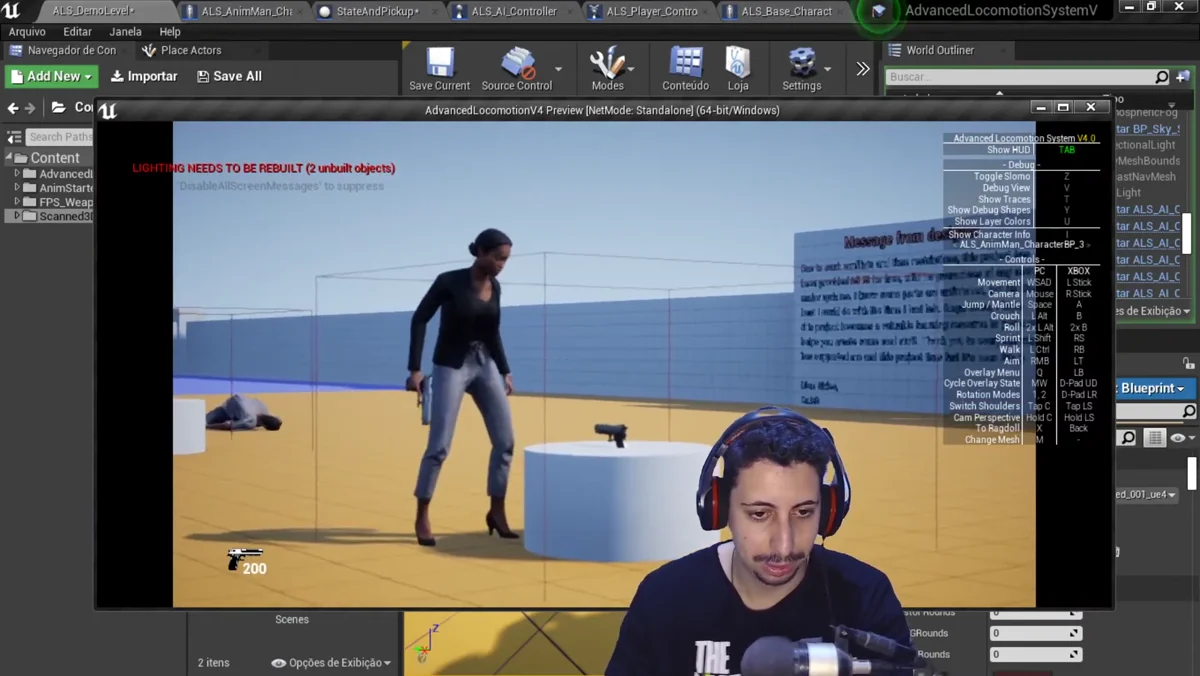Expand the FPS_Weap folder in tree
1200x676 pixels.
pos(17,202)
